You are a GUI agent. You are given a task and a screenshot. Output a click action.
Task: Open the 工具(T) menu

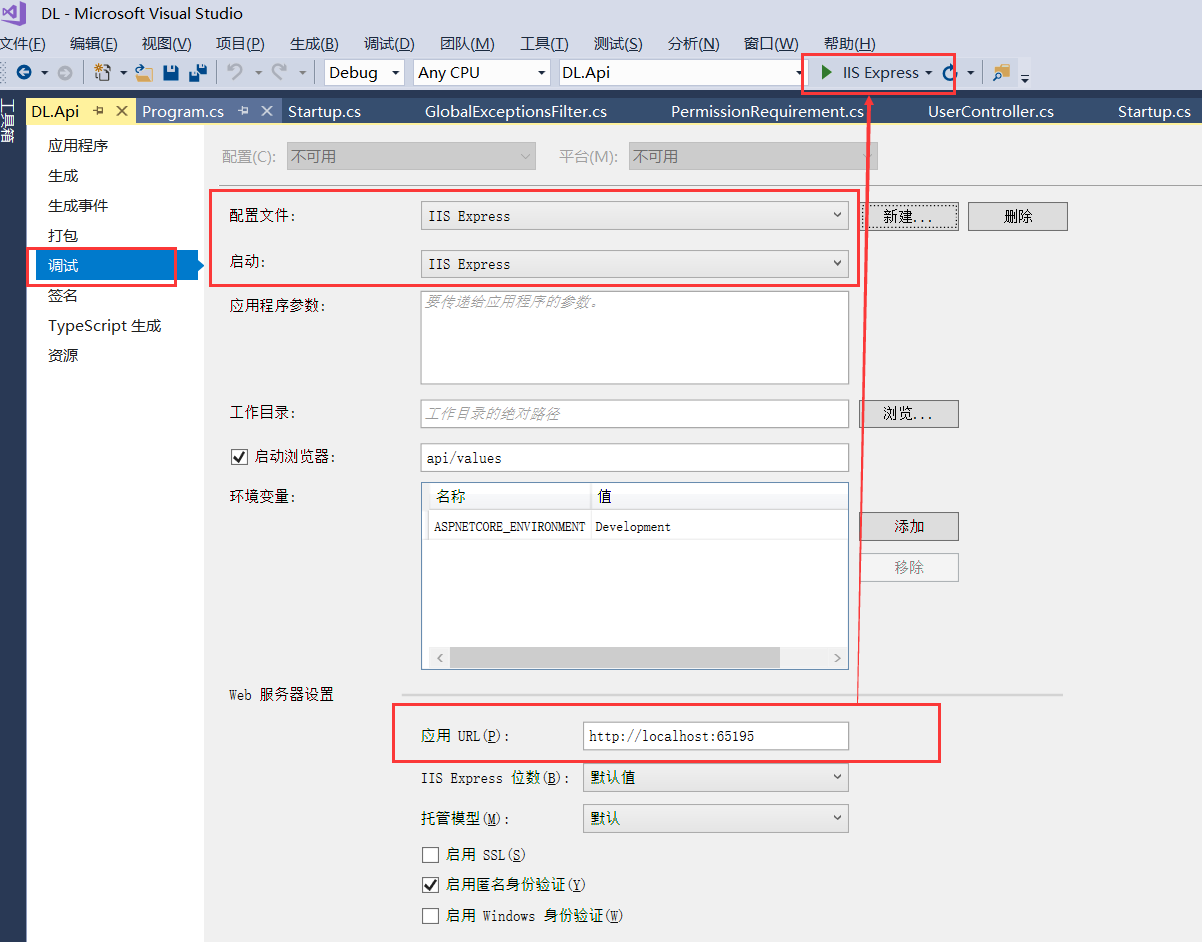tap(544, 43)
